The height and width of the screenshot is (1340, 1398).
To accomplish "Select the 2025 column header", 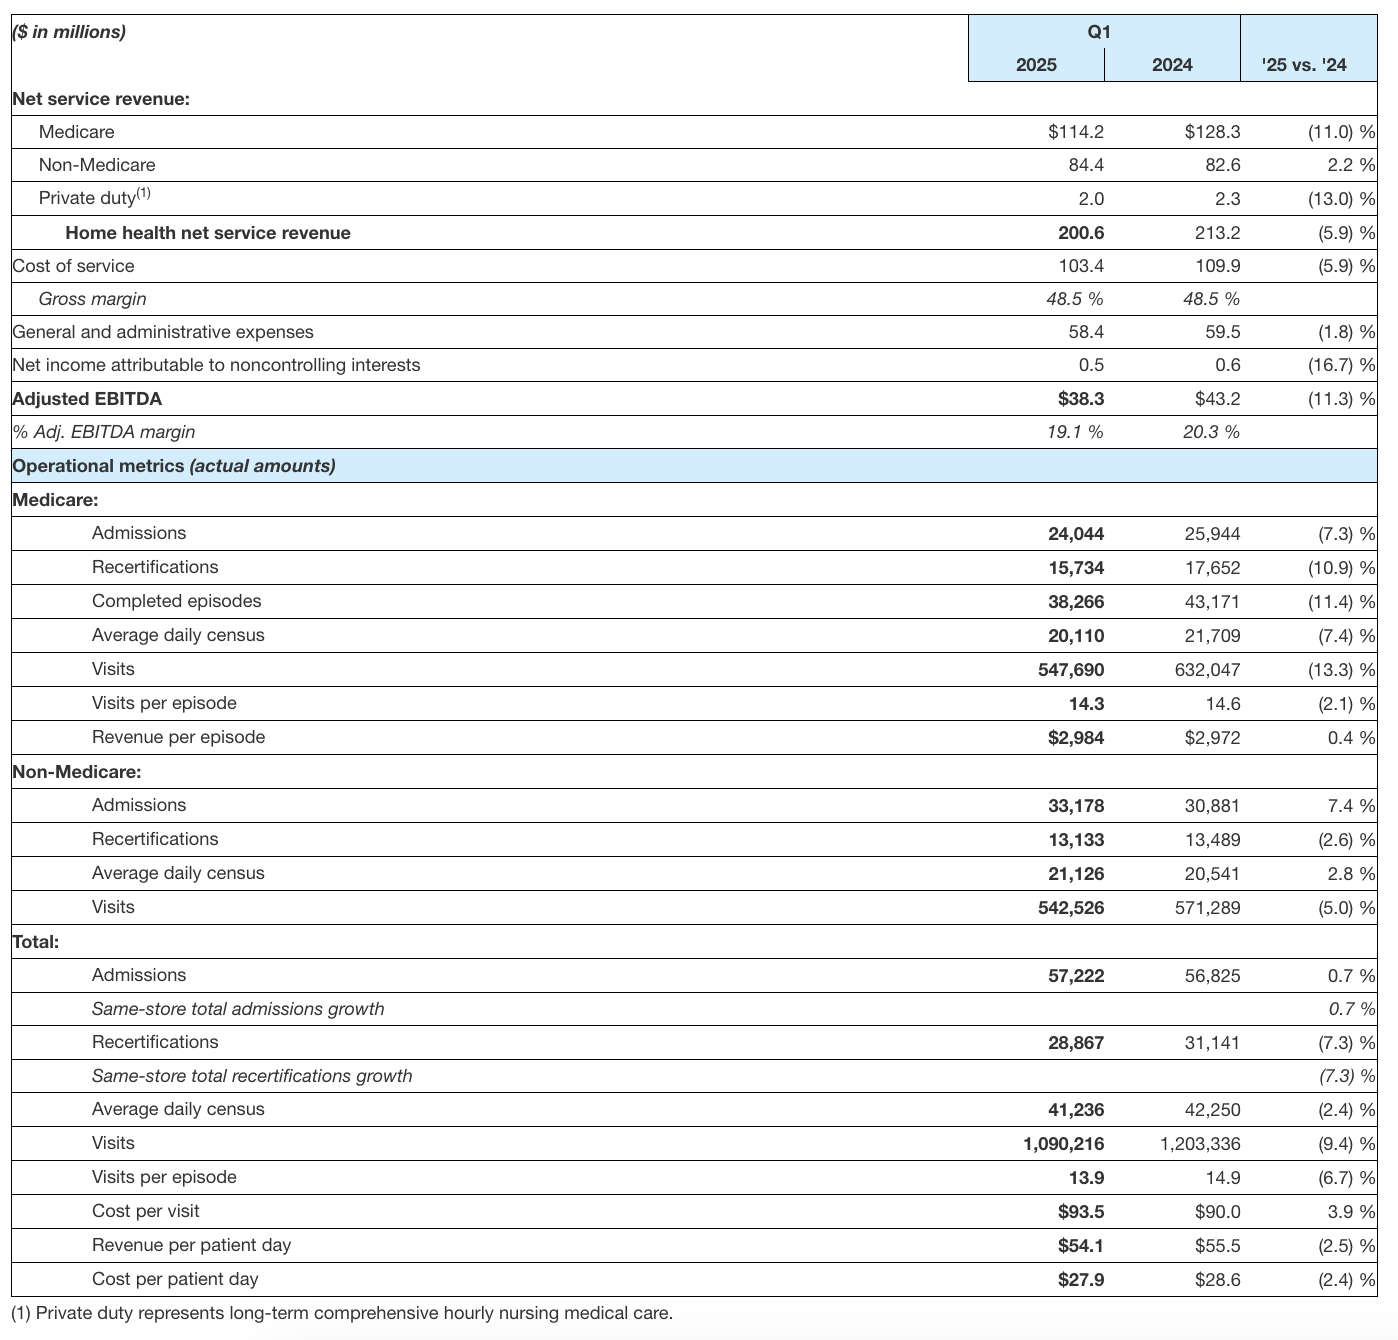I will point(1036,65).
